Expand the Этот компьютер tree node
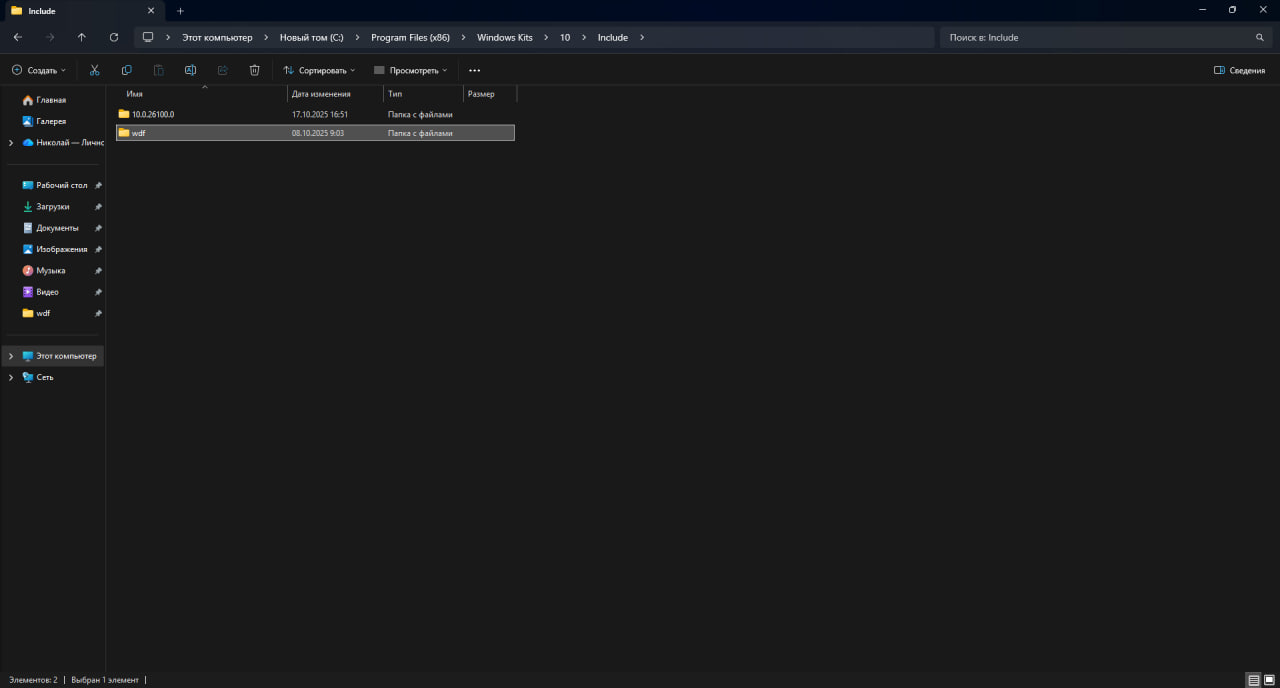The height and width of the screenshot is (688, 1280). point(11,356)
